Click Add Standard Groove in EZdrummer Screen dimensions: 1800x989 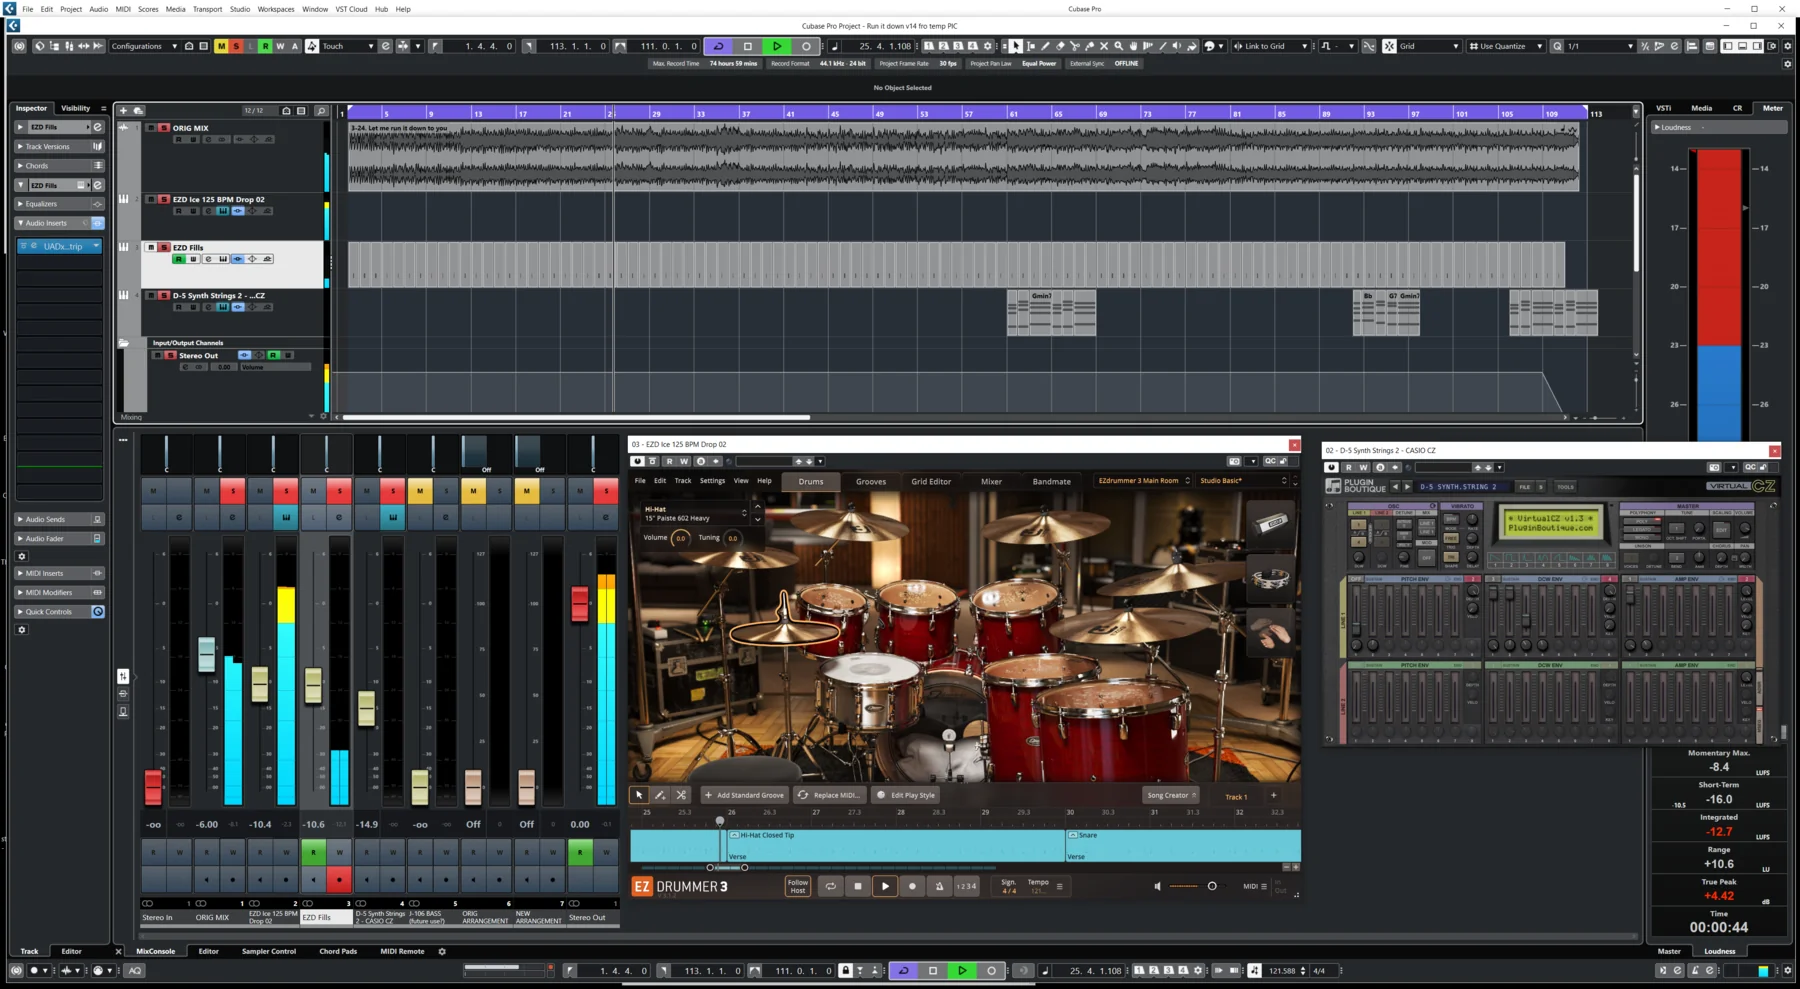coord(744,795)
